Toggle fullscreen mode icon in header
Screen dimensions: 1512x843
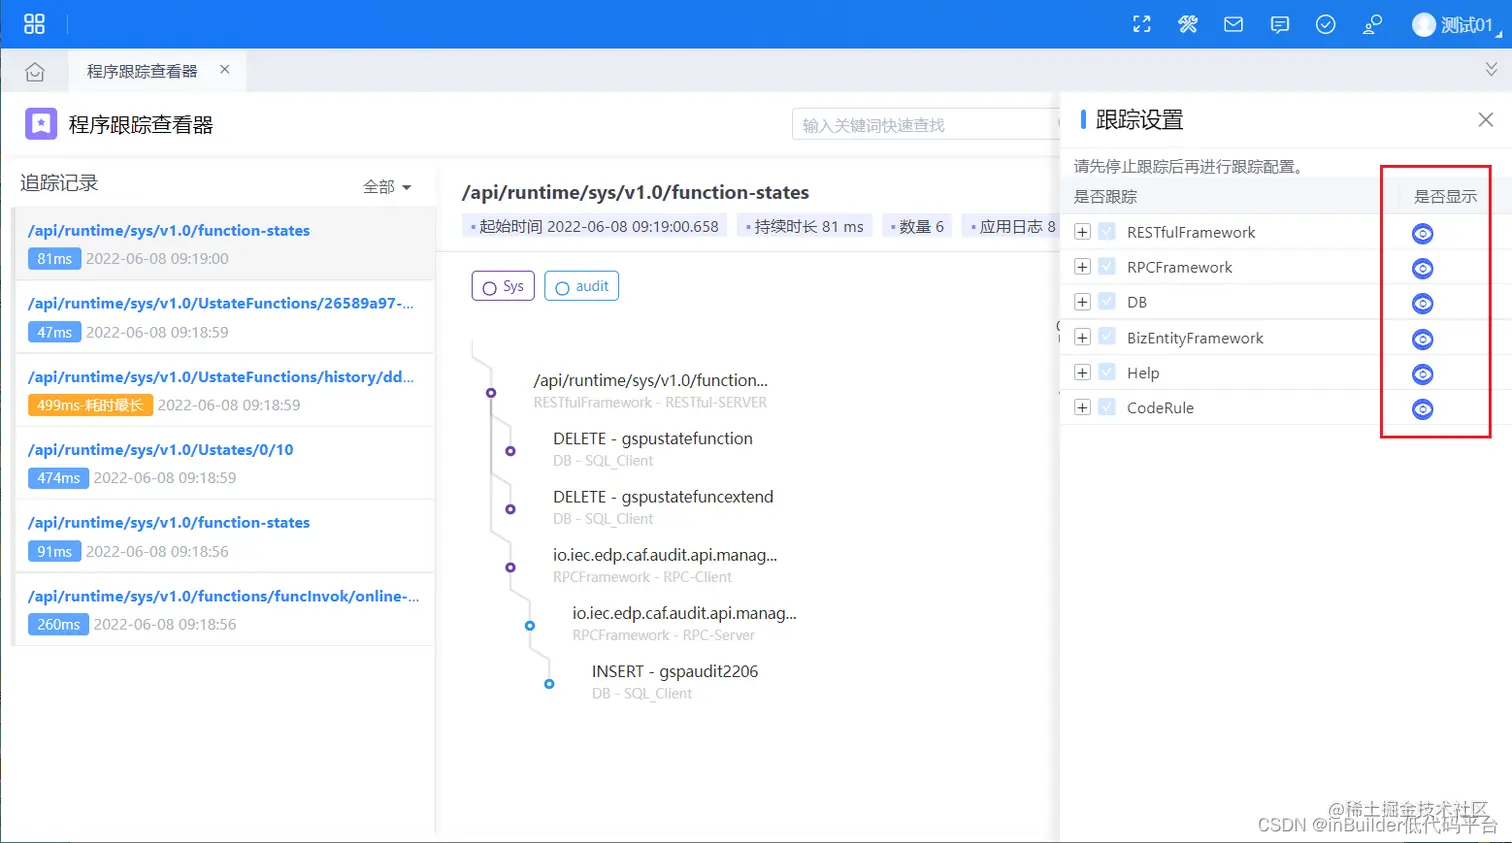(1142, 24)
